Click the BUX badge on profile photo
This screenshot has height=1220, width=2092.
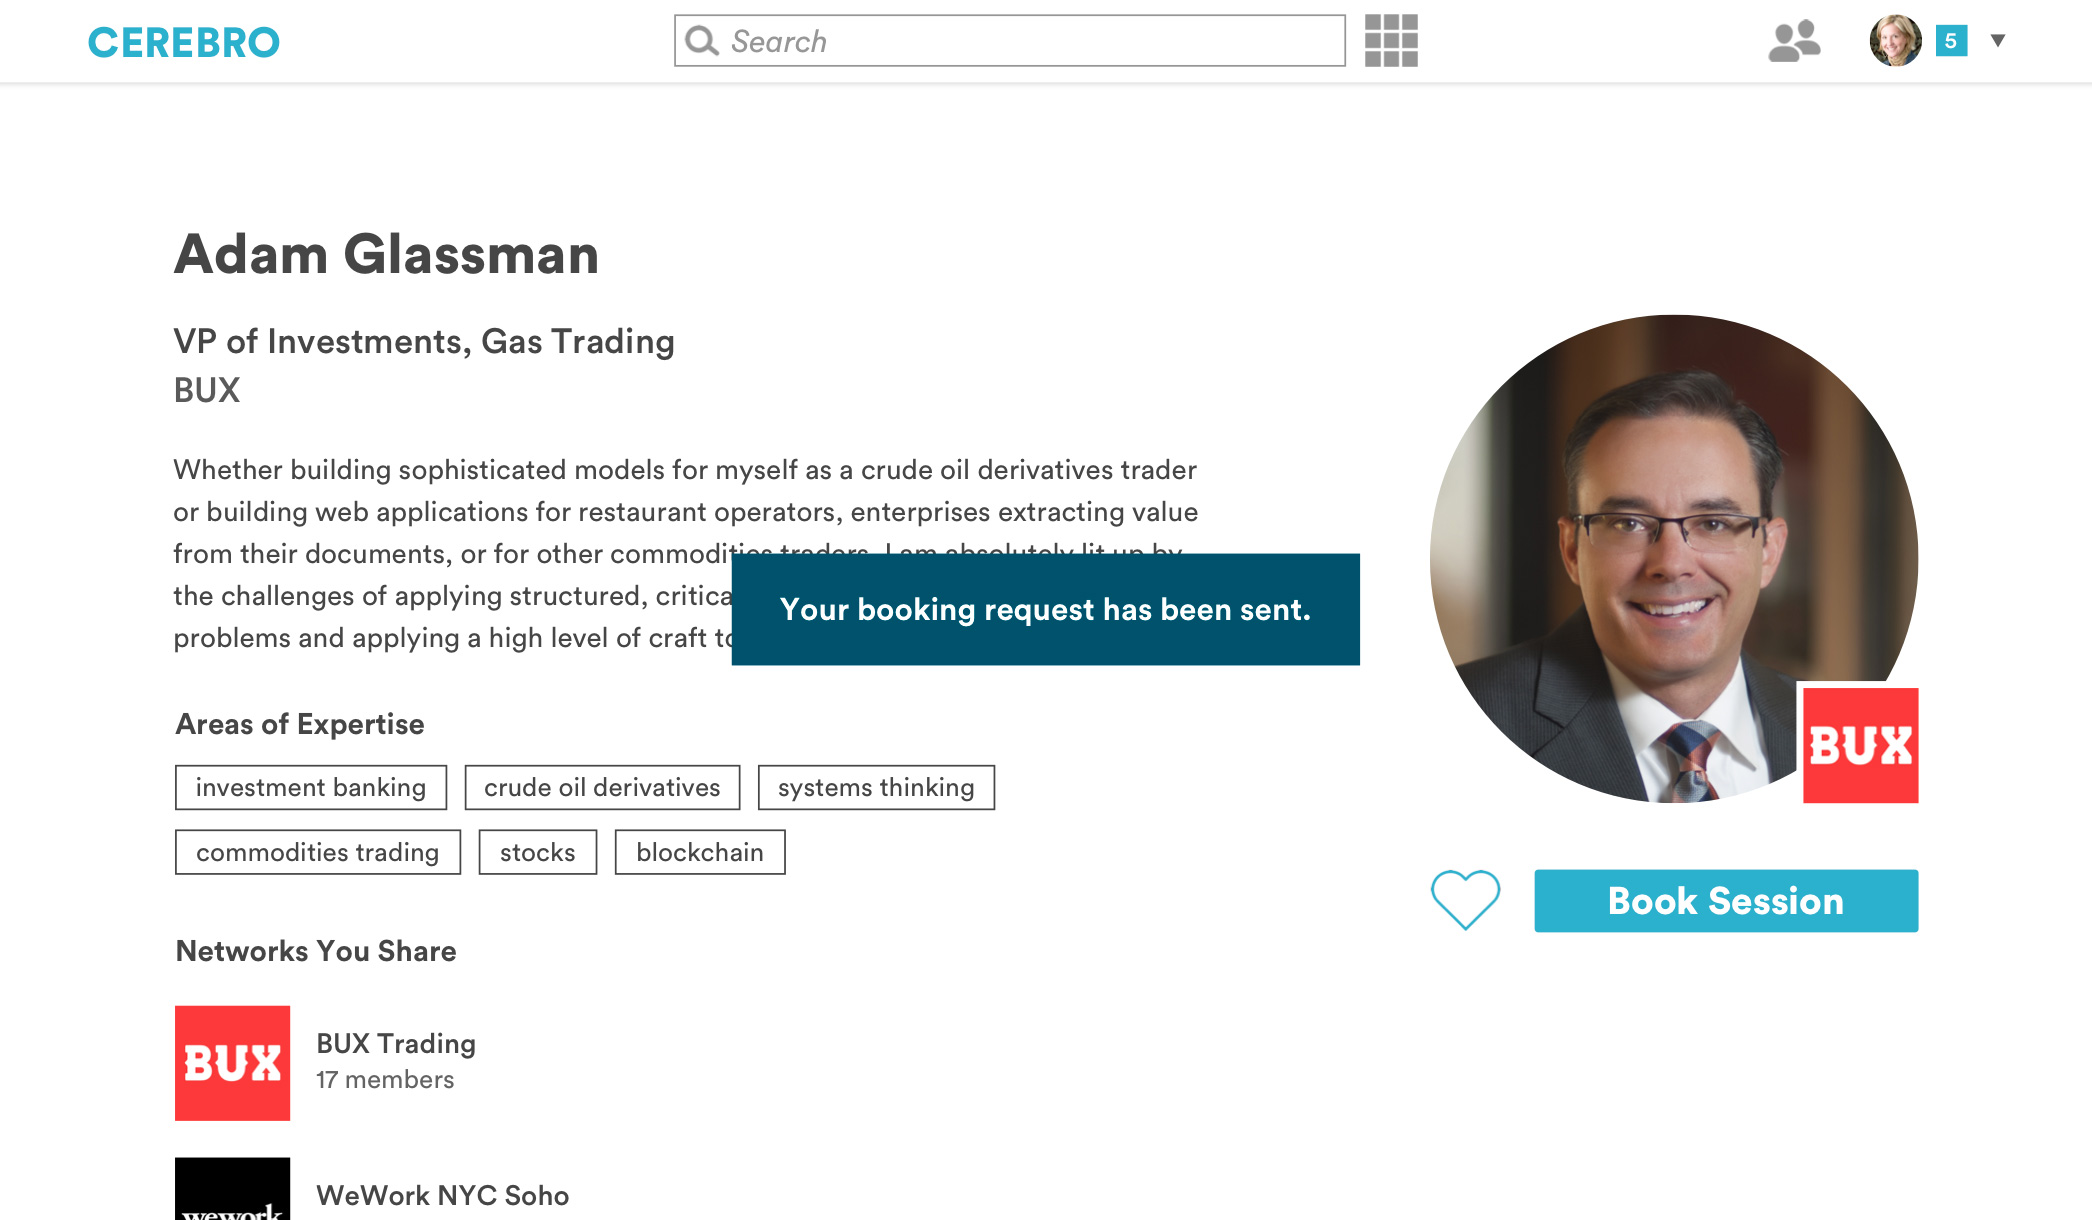tap(1860, 745)
